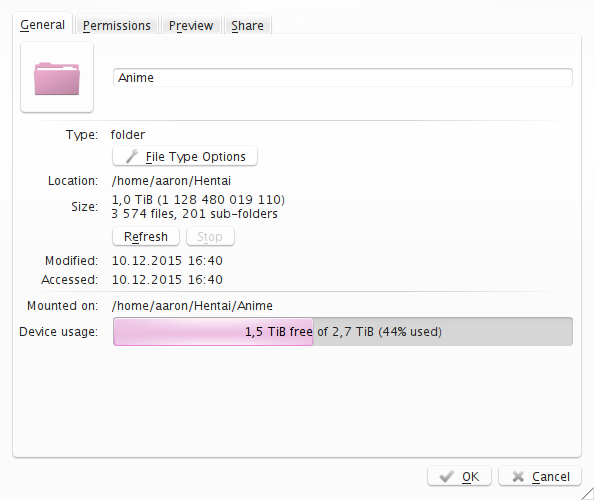Click the X icon on Cancel button
This screenshot has width=594, height=500.
tap(518, 476)
